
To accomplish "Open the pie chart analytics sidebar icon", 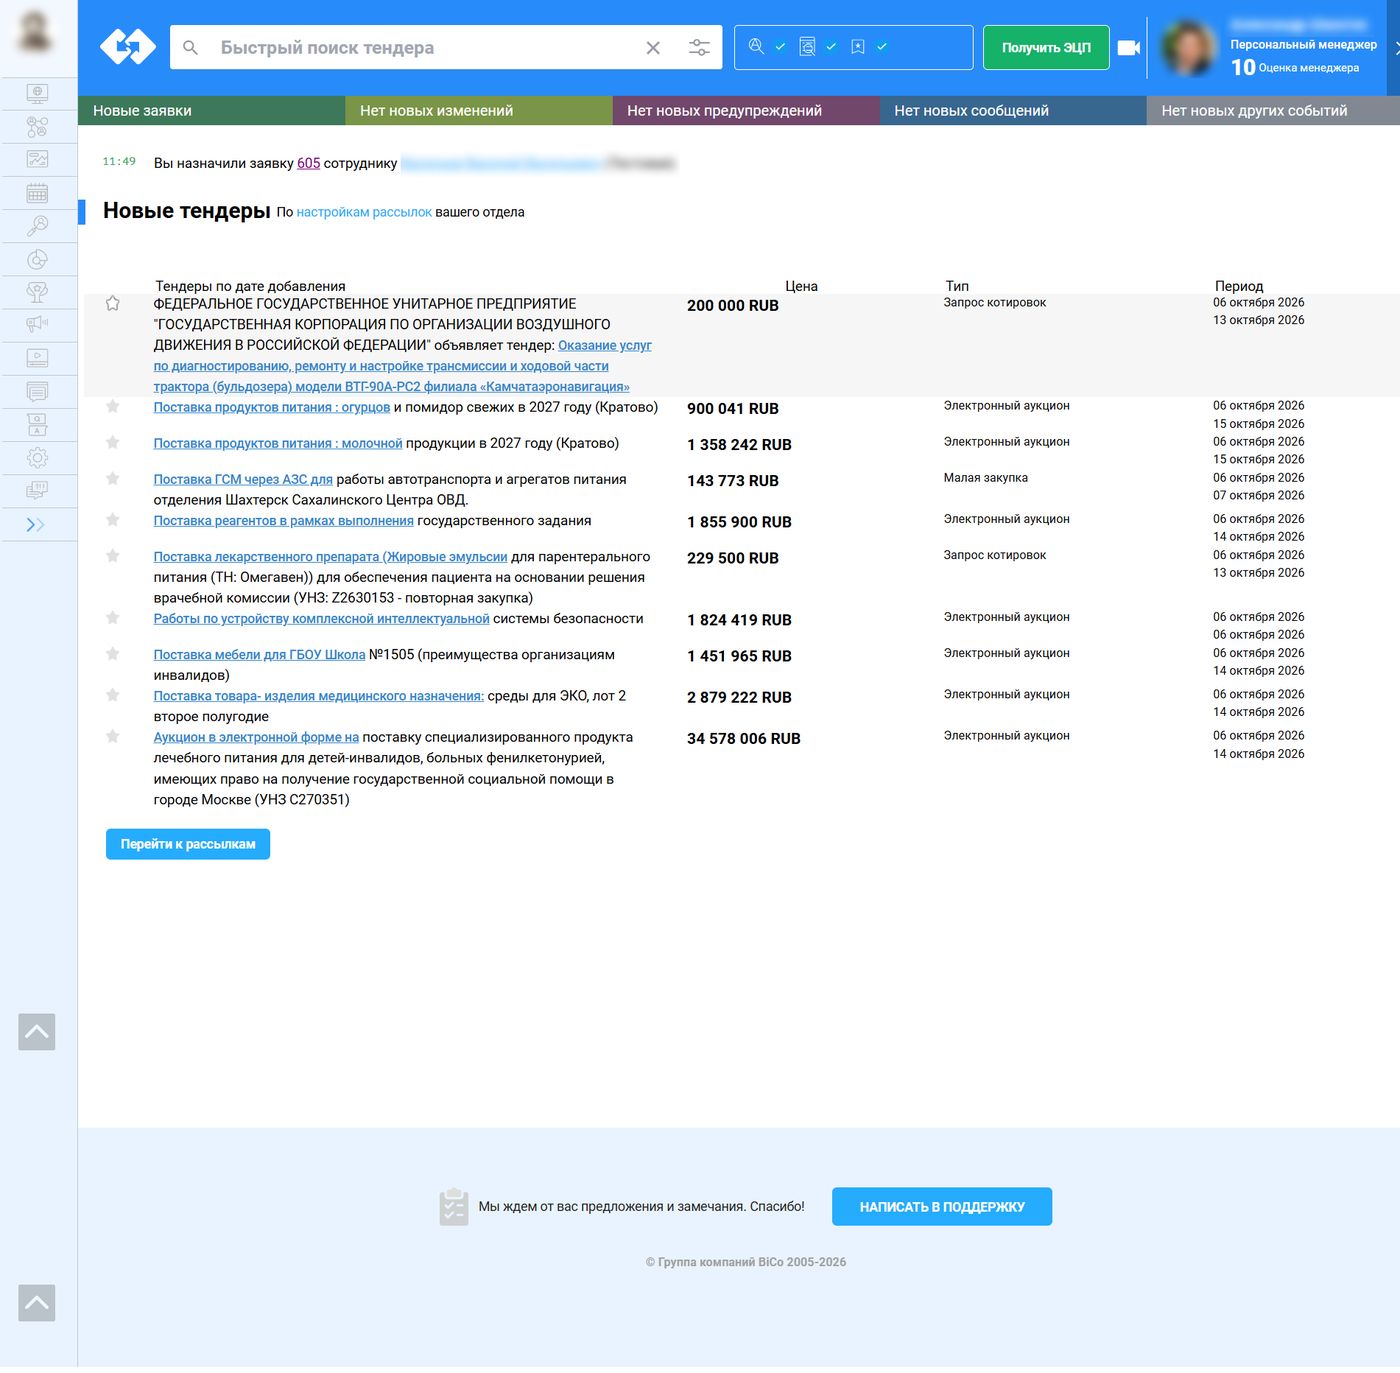I will tap(37, 259).
